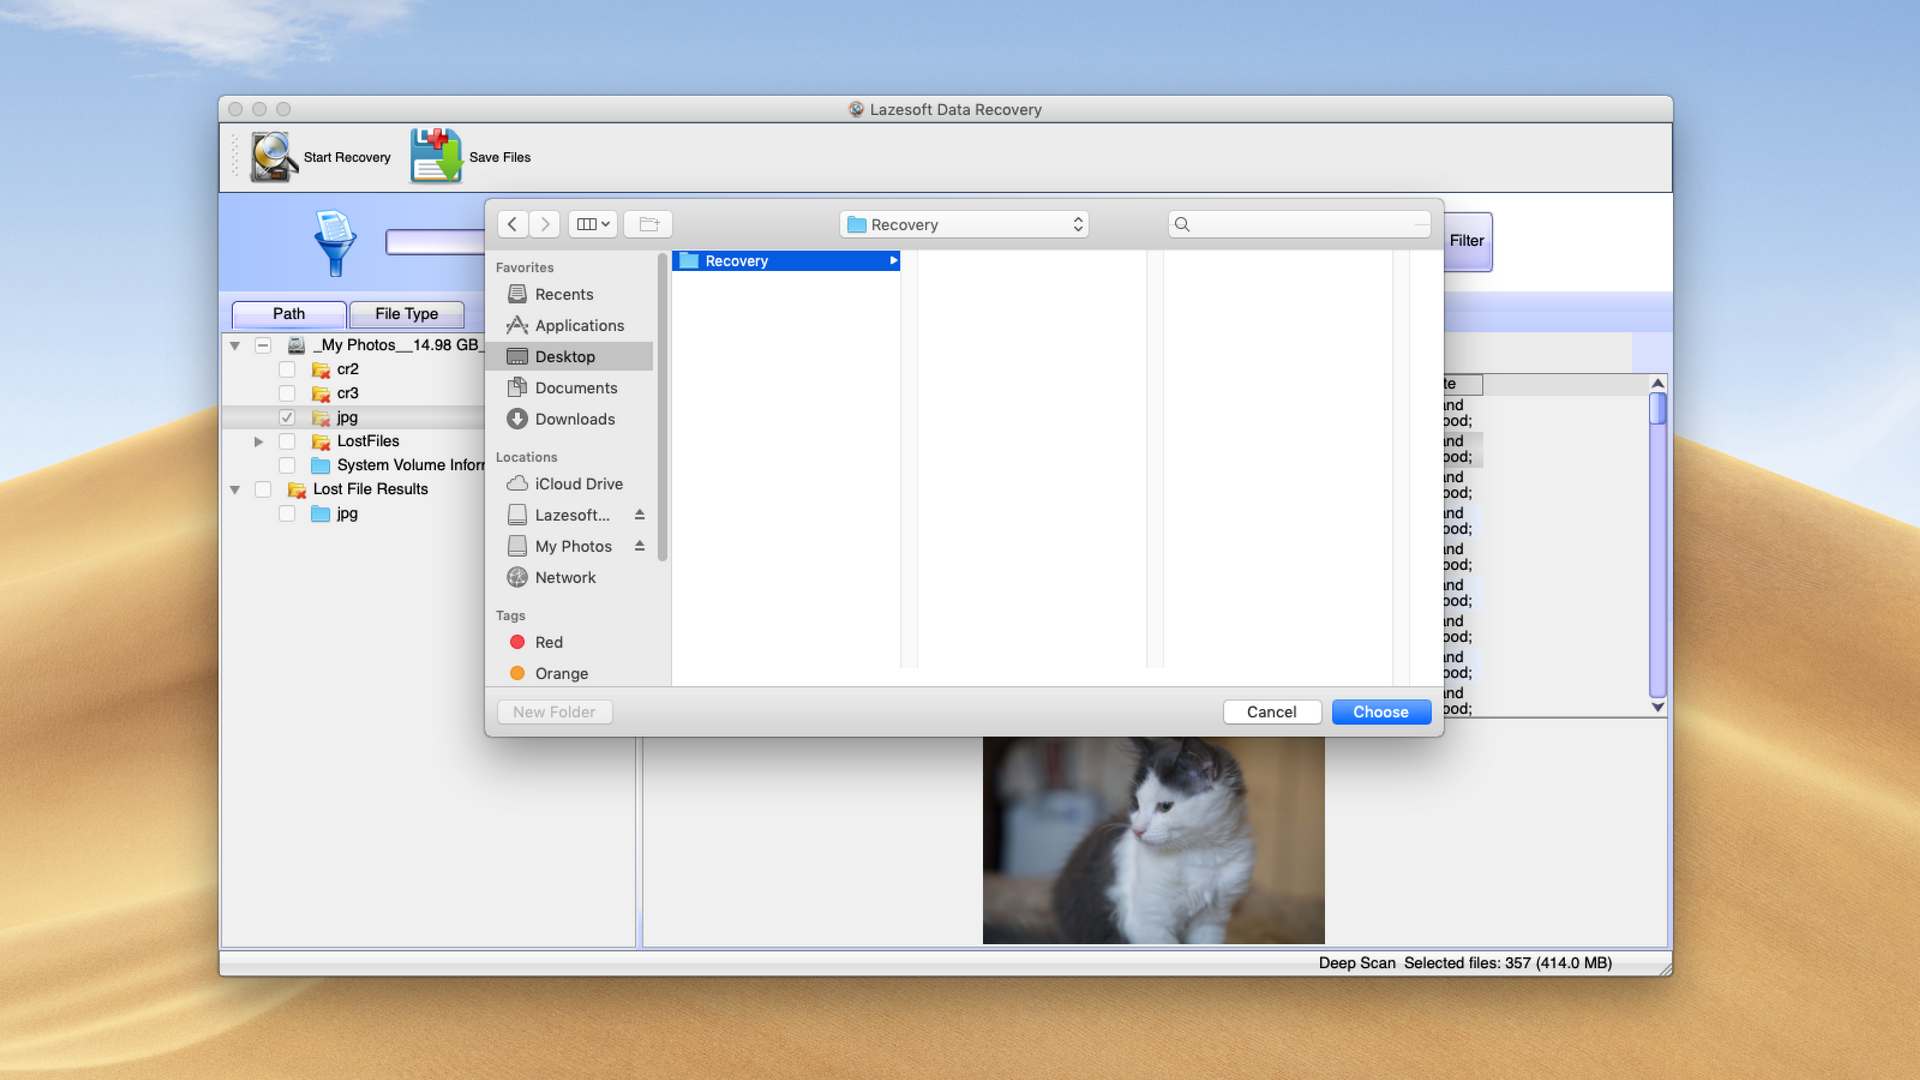Image resolution: width=1920 pixels, height=1080 pixels.
Task: Uncheck the jpg folder checkbox under My Photos
Action: pos(287,417)
